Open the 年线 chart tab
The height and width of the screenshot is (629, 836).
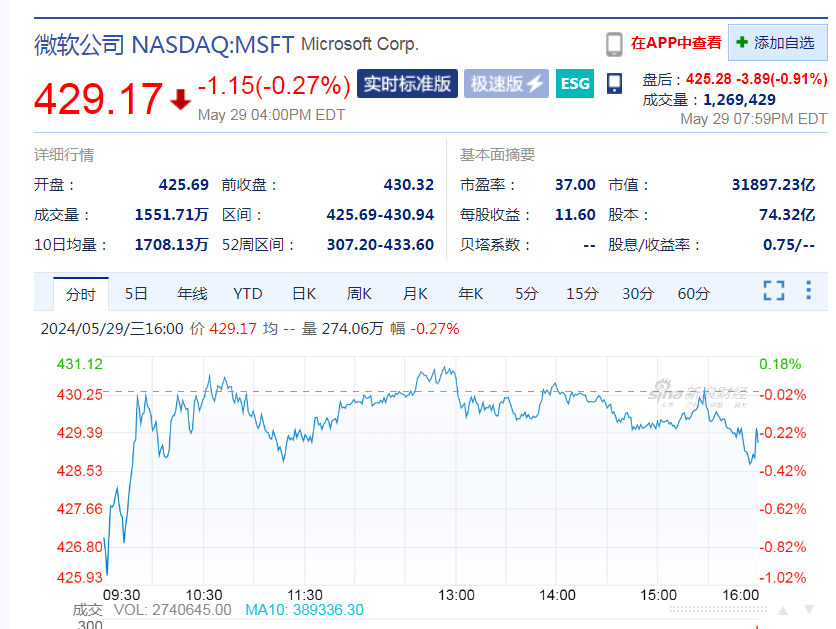(192, 294)
